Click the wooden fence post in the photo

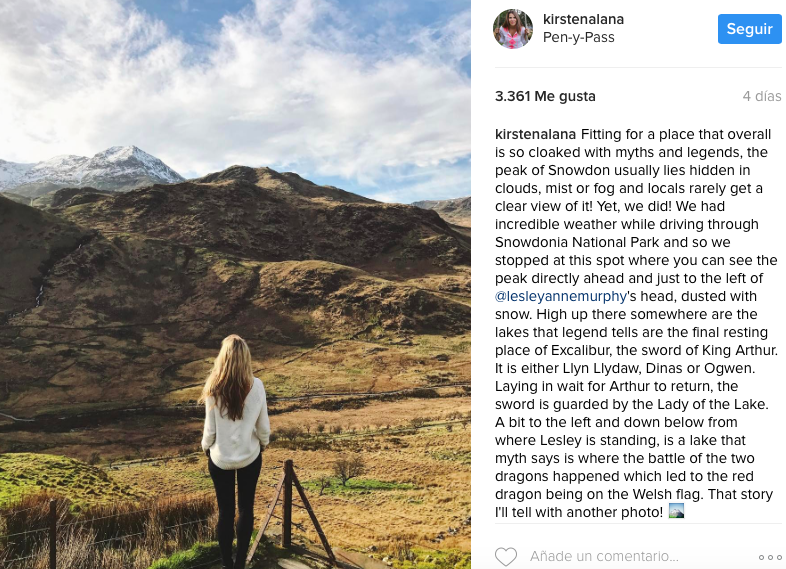(287, 504)
